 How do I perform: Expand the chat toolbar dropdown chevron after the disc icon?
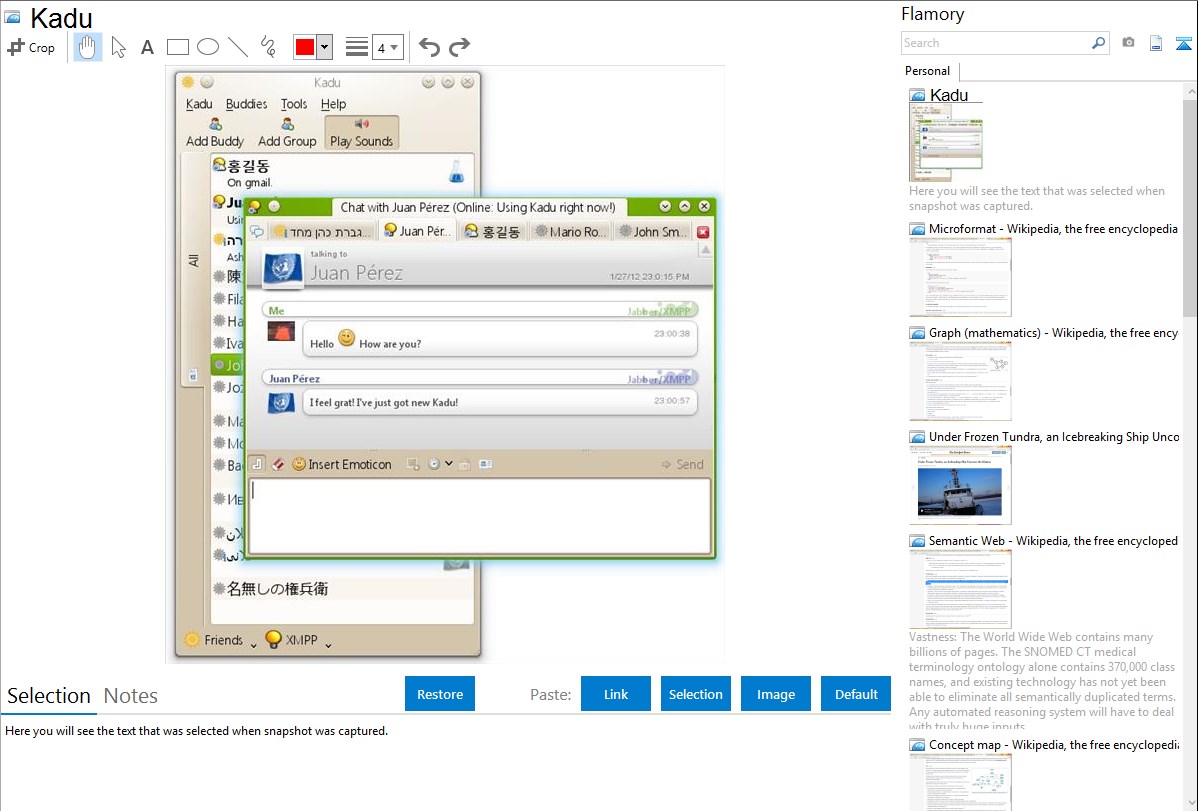[x=449, y=463]
